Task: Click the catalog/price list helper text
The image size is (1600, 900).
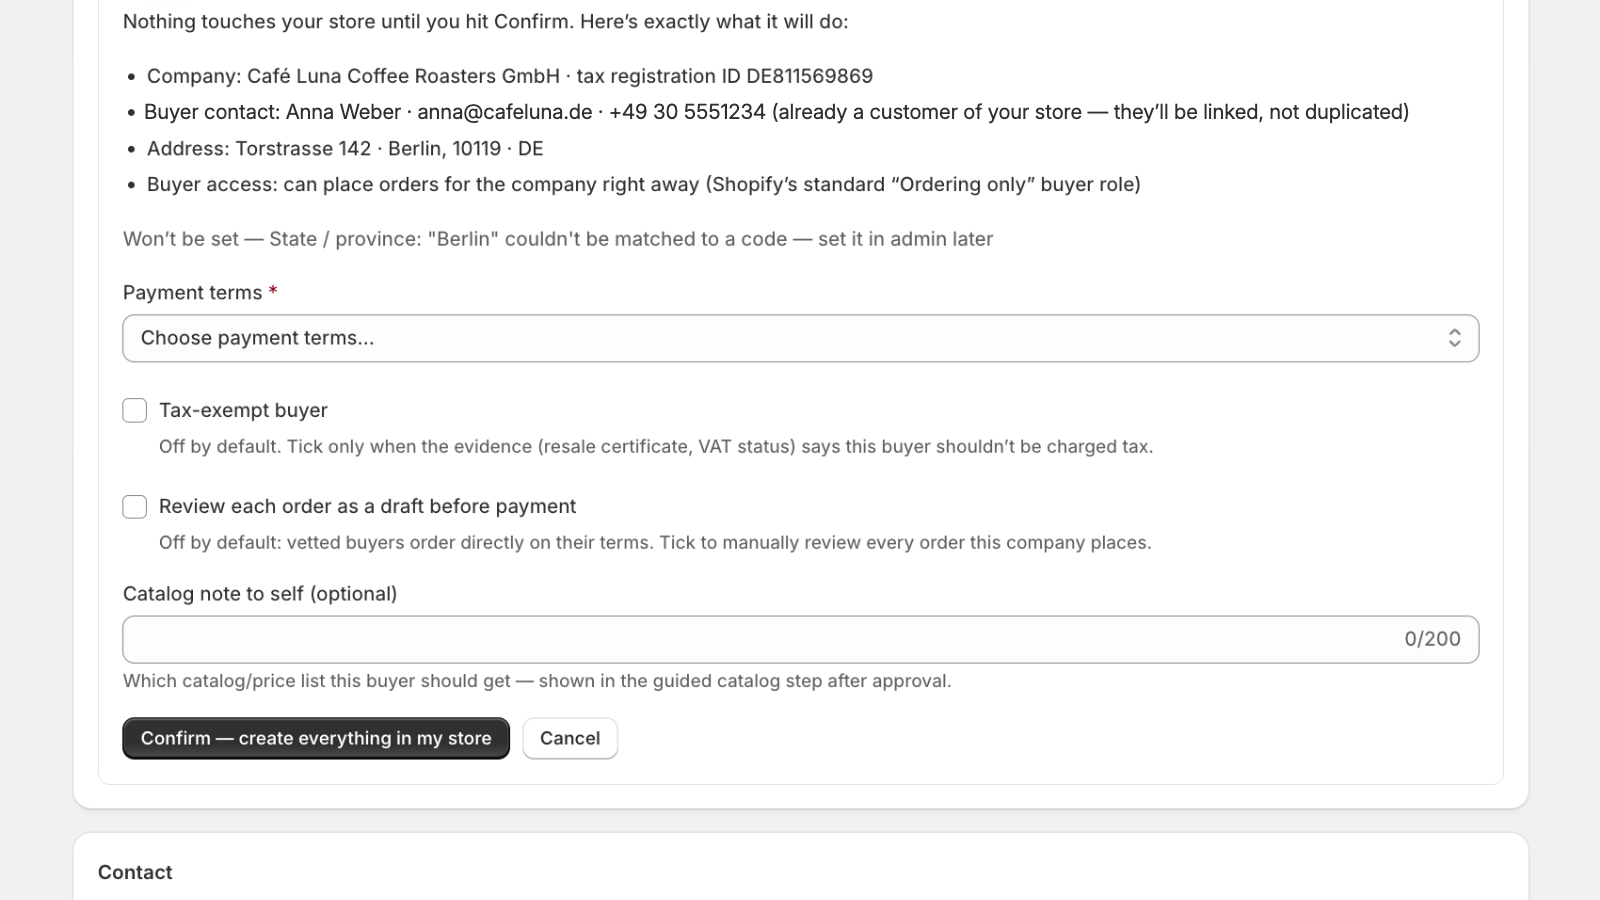Action: click(537, 681)
